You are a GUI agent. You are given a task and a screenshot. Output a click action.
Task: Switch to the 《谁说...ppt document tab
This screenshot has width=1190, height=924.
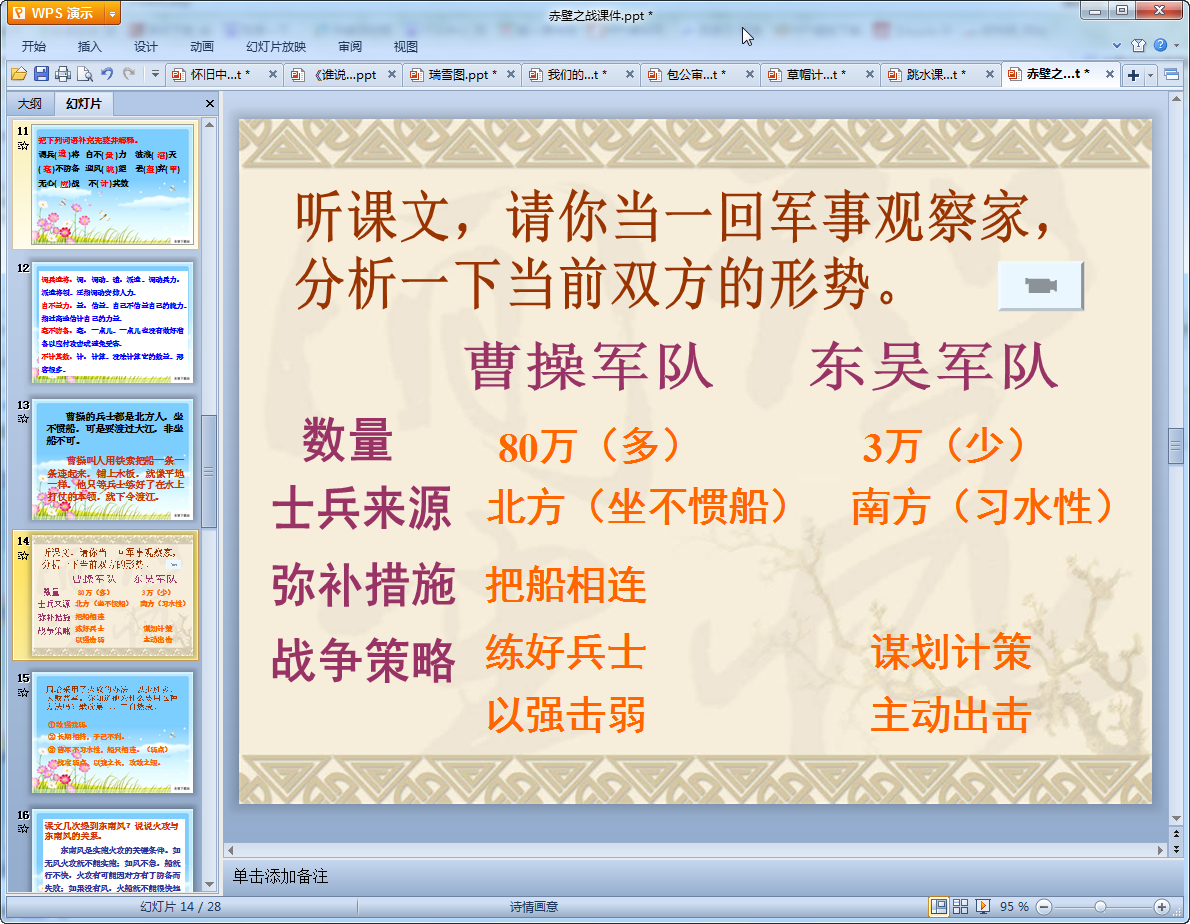point(345,74)
